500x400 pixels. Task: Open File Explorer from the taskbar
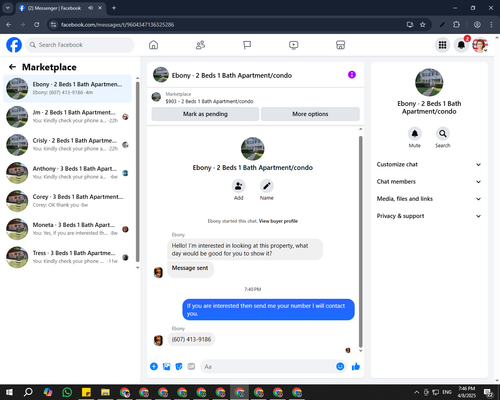pos(105,392)
